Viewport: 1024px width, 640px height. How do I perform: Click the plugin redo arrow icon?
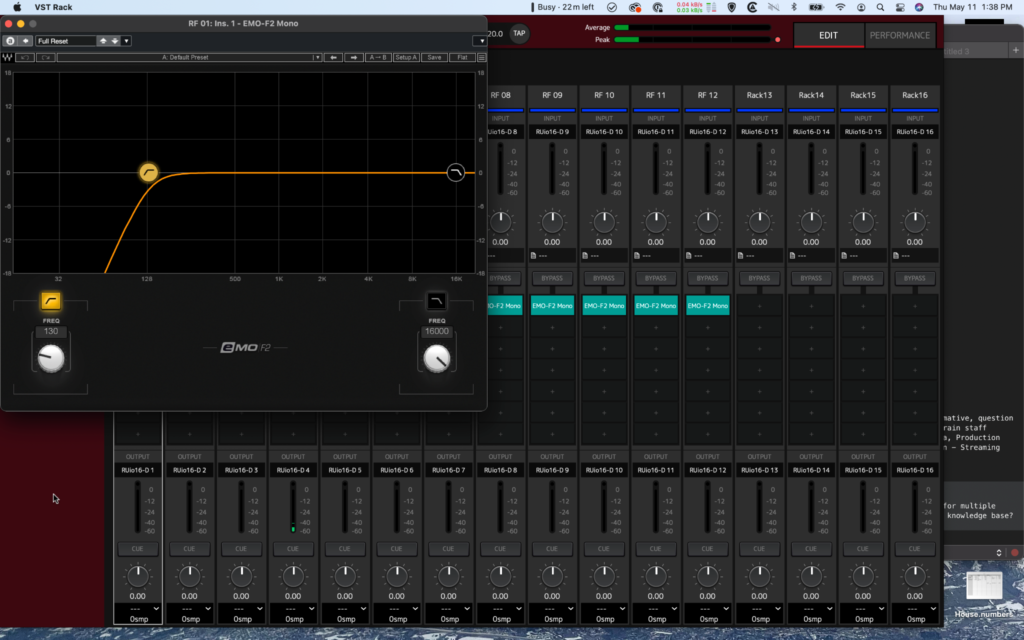coord(46,57)
